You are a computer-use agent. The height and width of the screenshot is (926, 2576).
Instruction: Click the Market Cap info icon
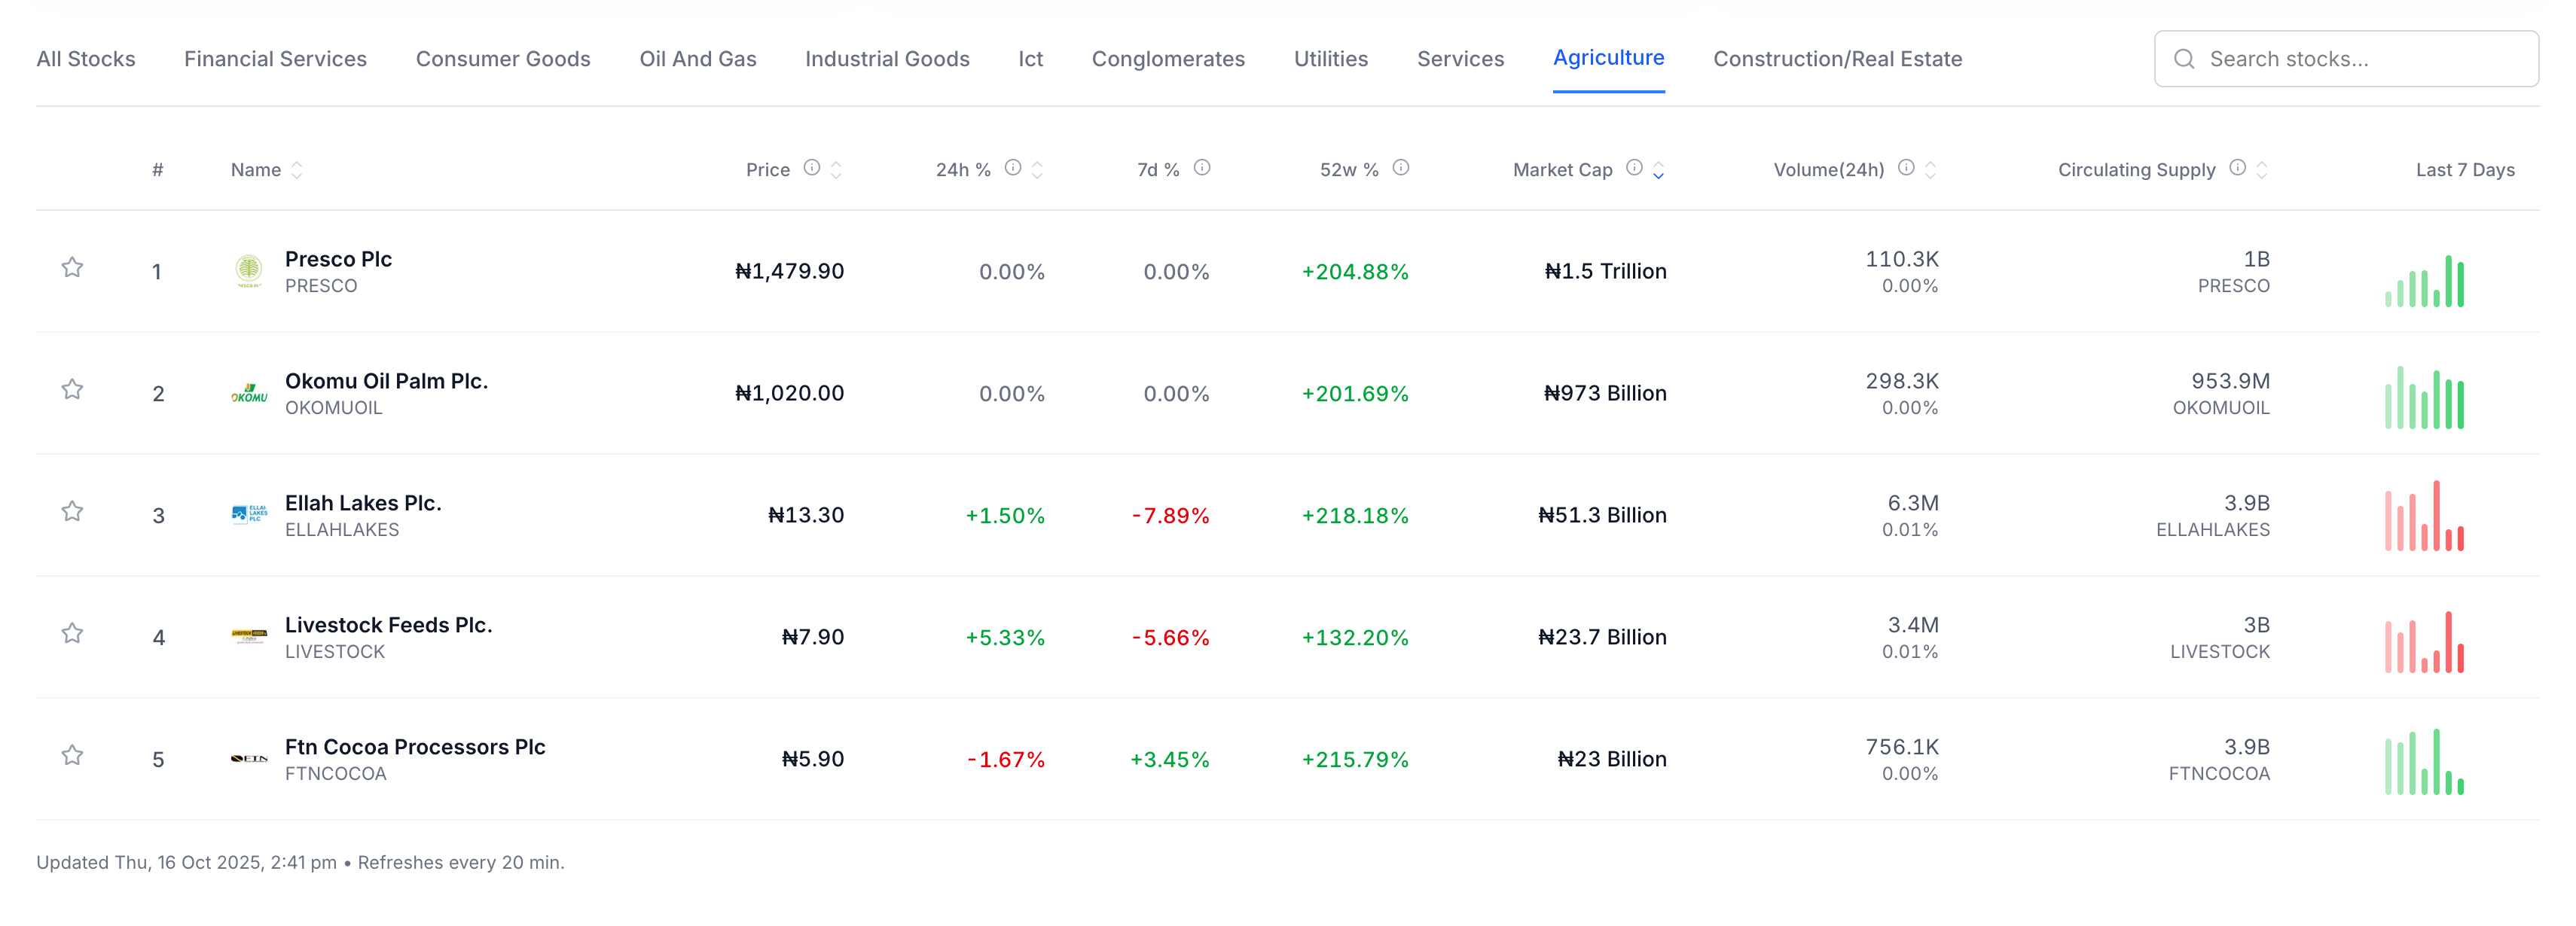1634,168
